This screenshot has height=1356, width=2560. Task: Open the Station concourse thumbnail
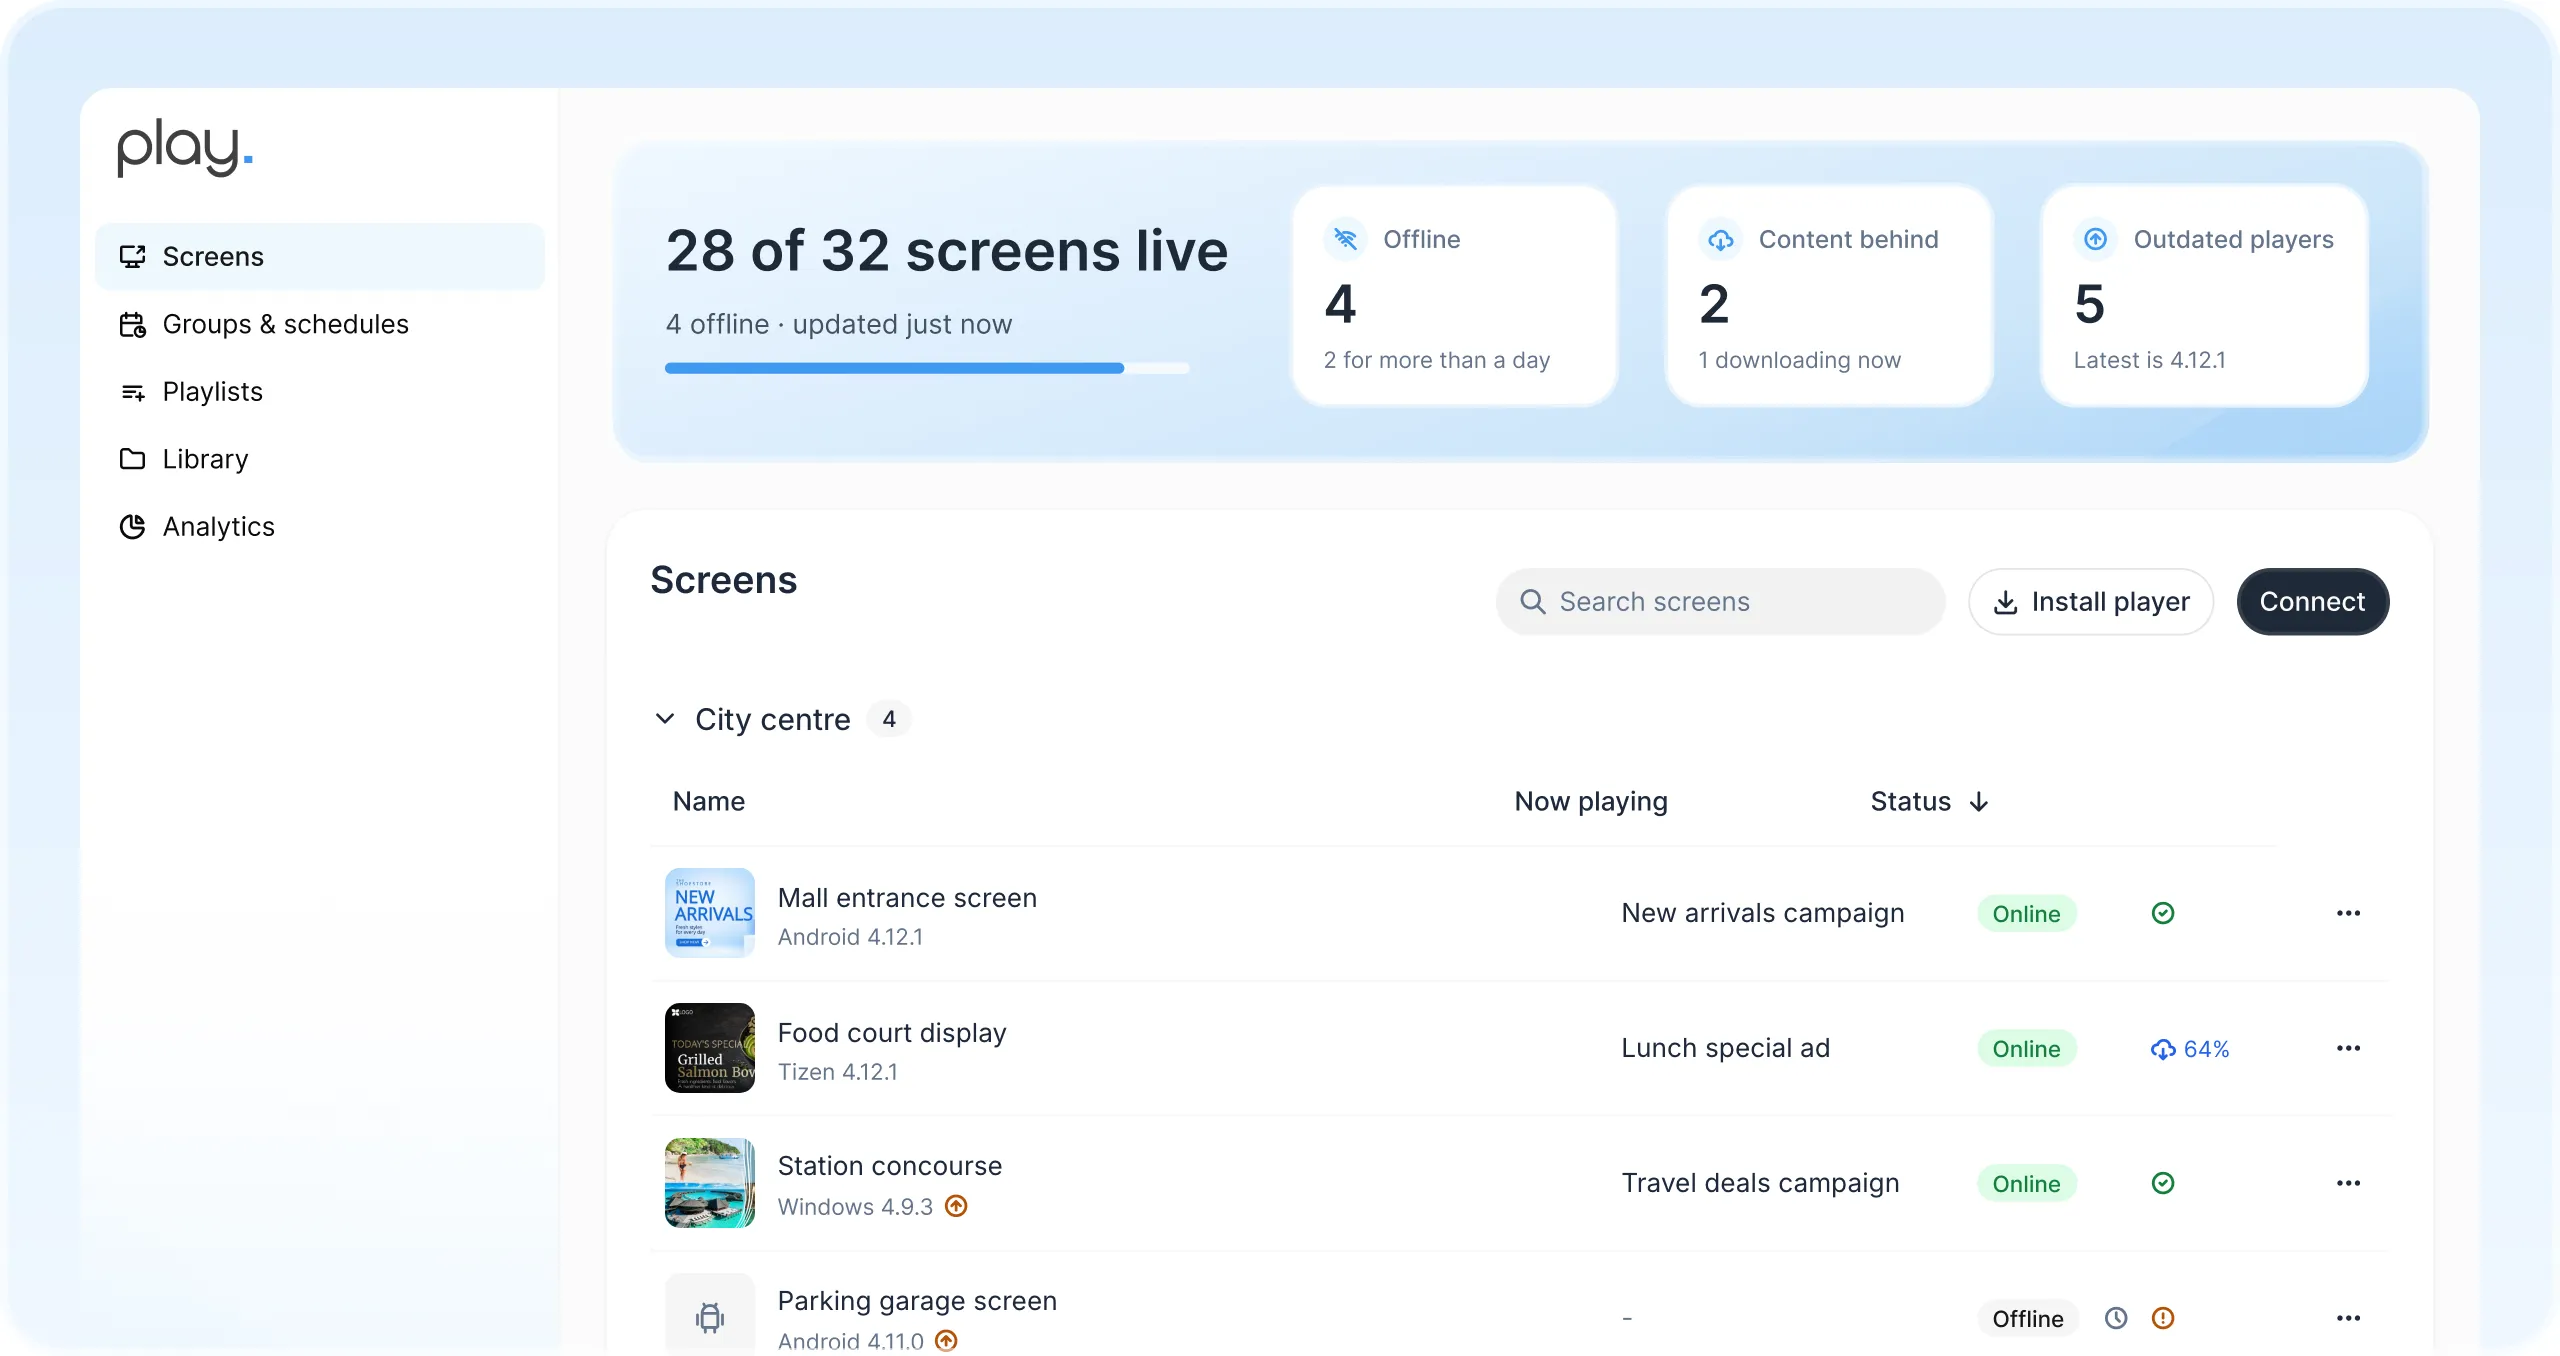click(710, 1183)
